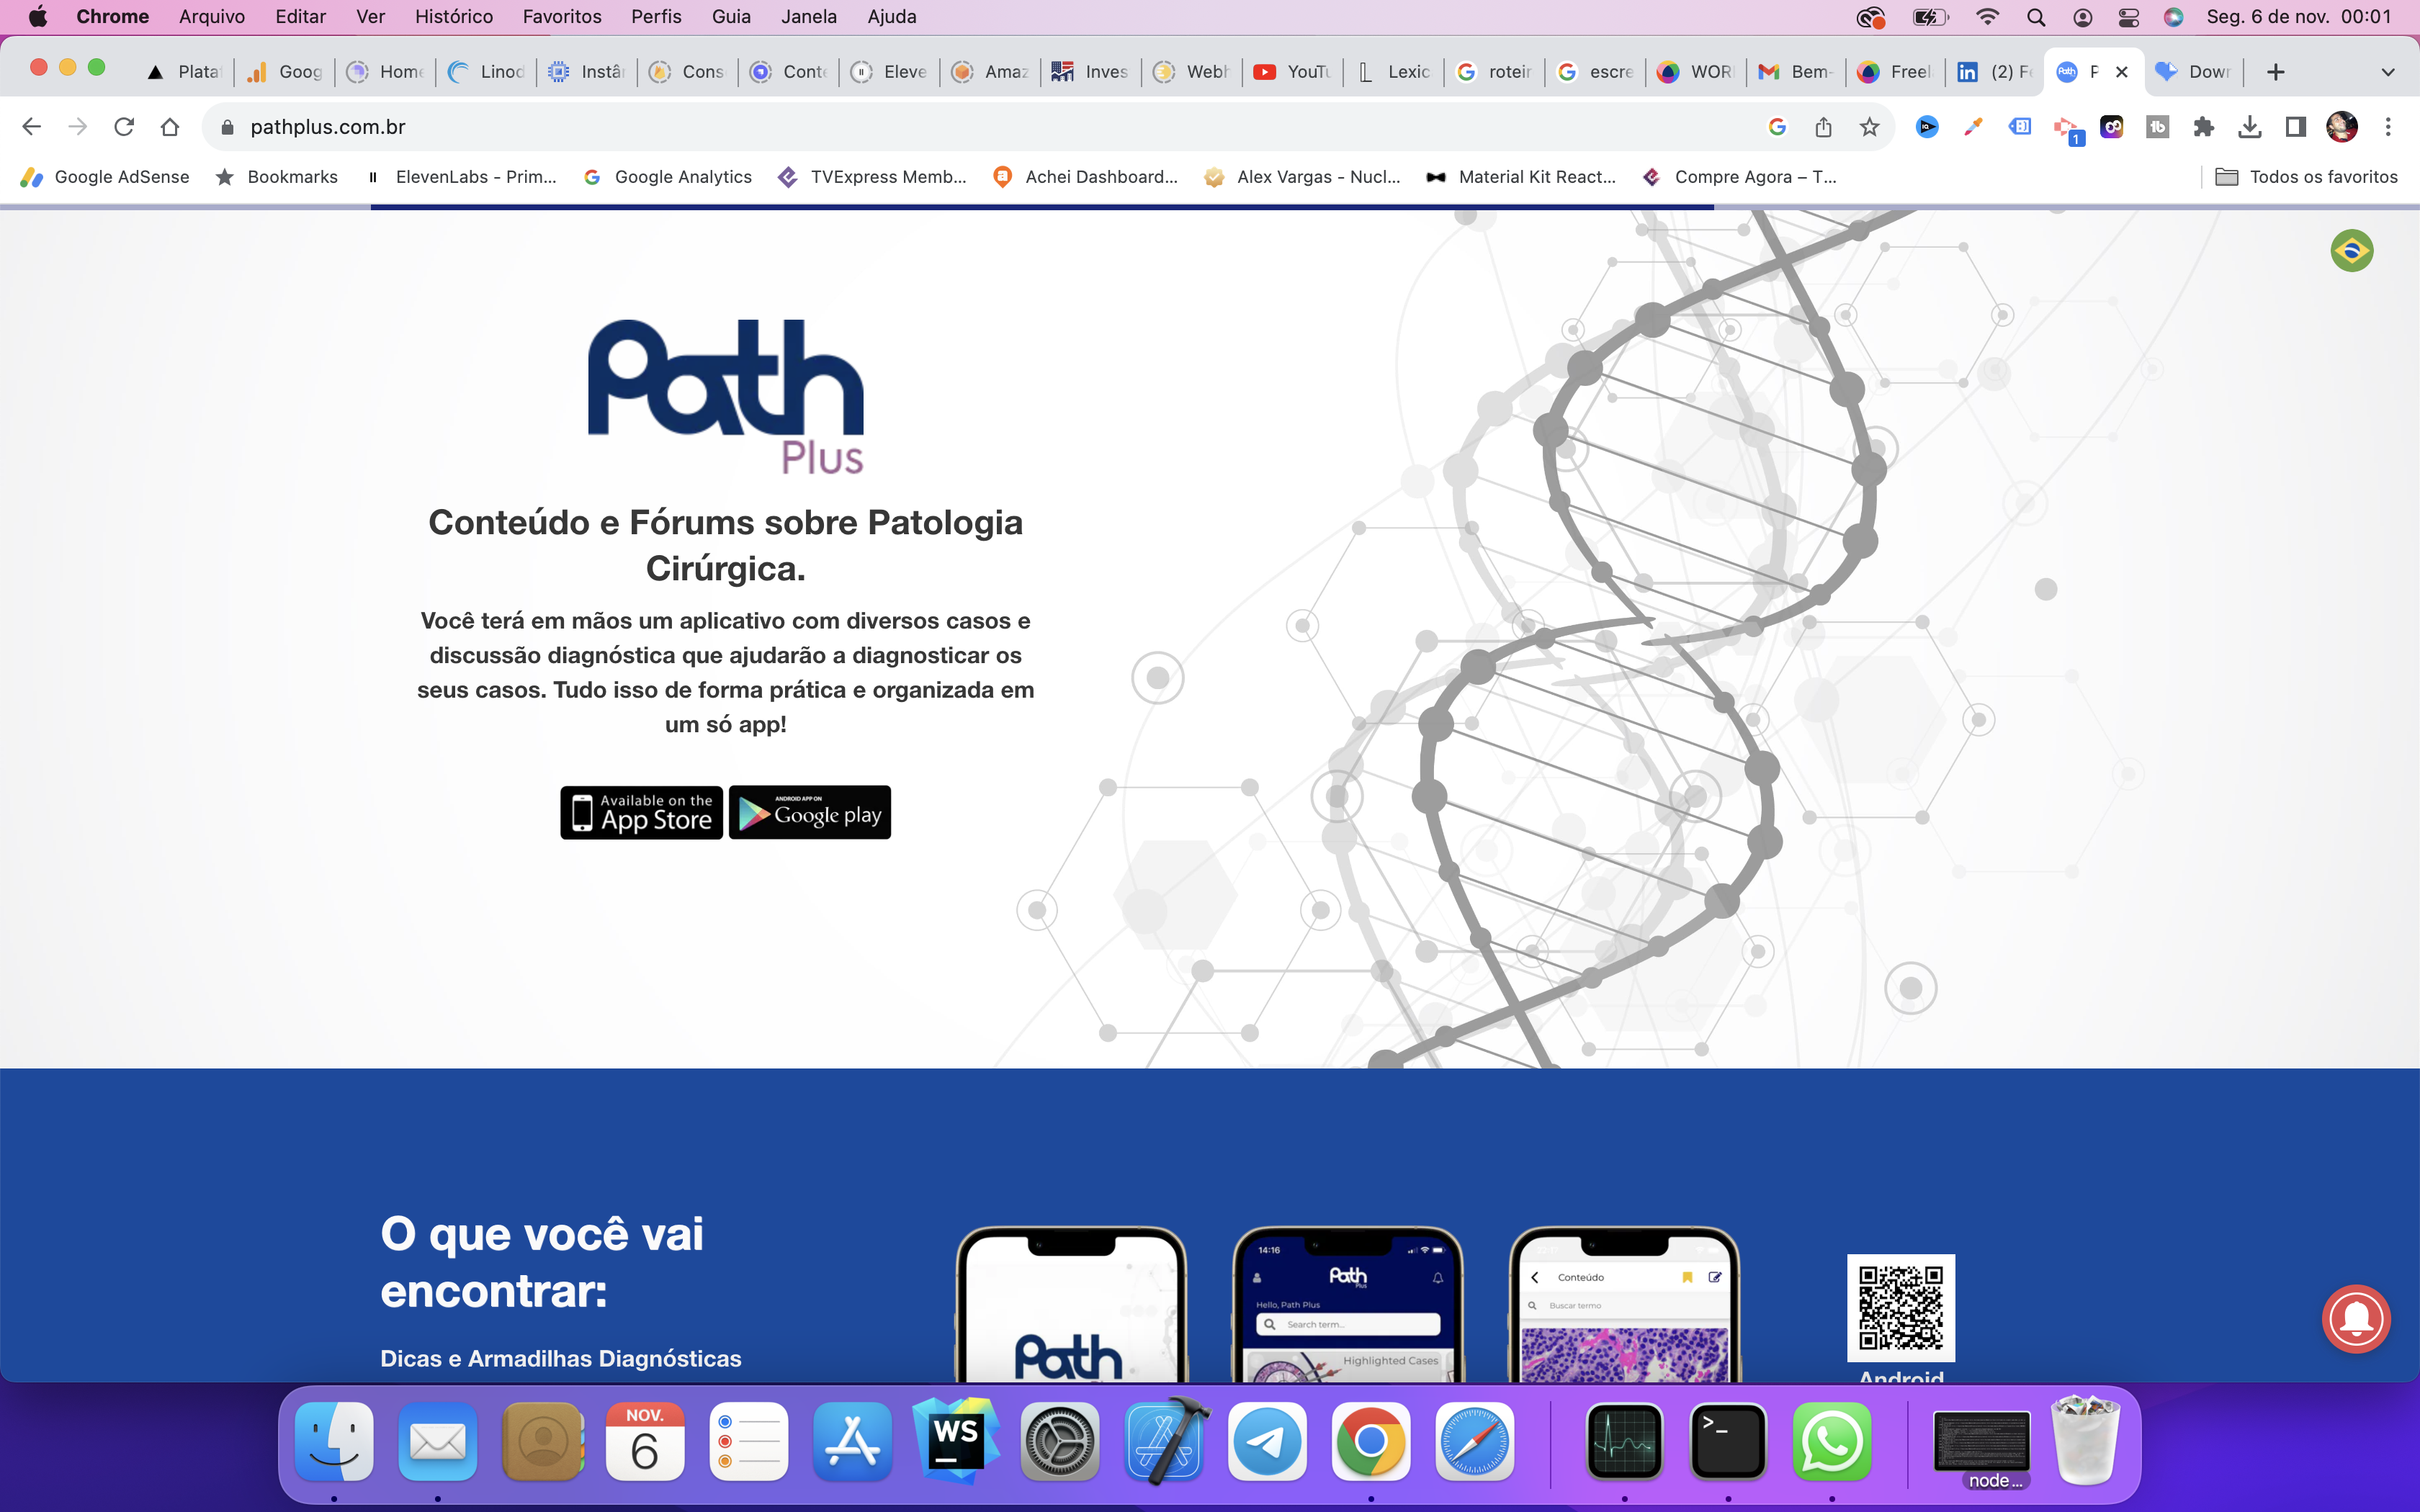
Task: Open a new tab with plus button
Action: click(2275, 72)
